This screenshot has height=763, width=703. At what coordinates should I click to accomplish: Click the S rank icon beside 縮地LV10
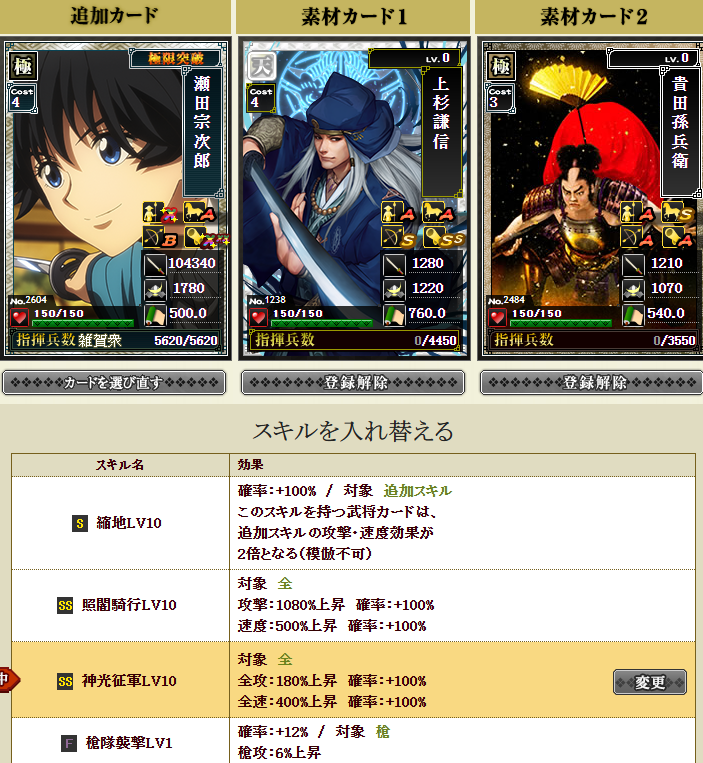pos(80,524)
